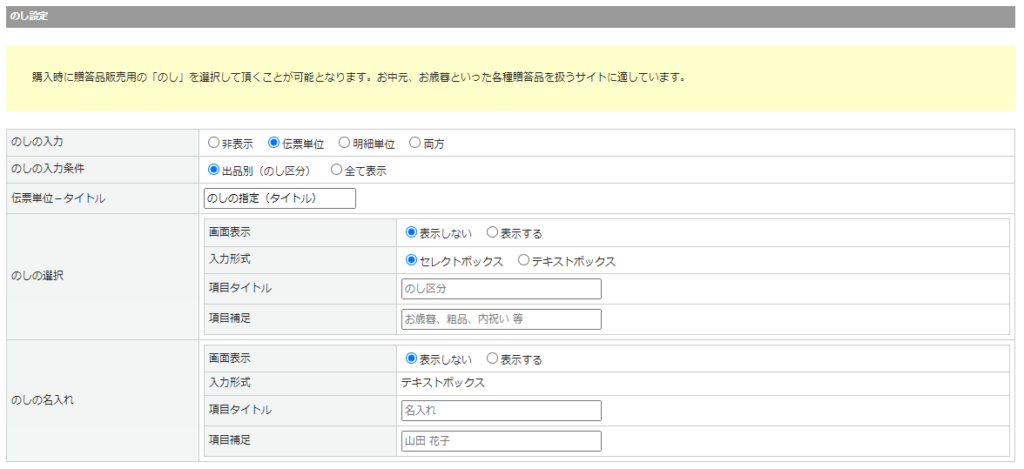Select 両方 radio option
This screenshot has width=1024, height=469.
(415, 143)
